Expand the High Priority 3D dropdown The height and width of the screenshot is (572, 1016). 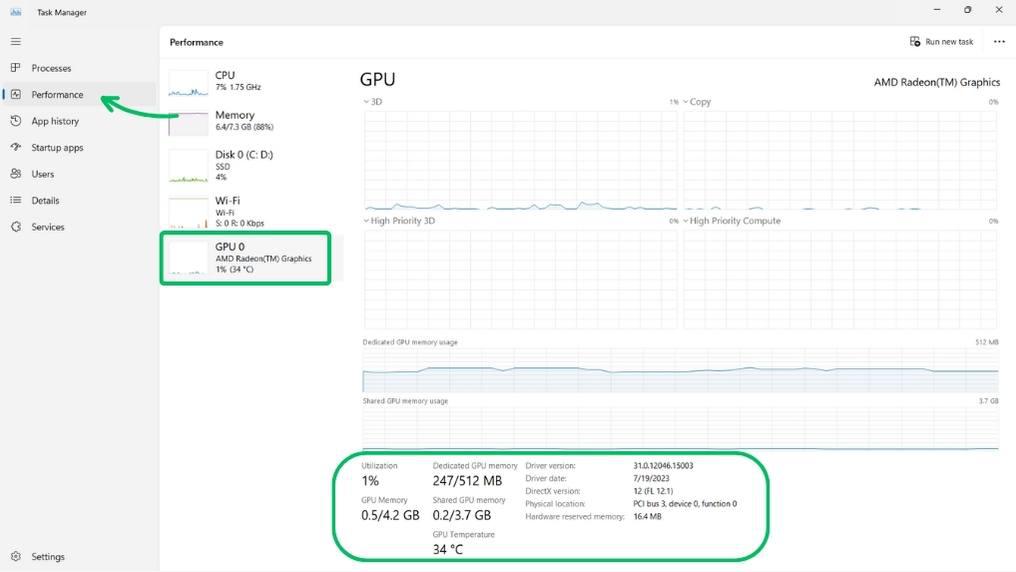pos(366,221)
